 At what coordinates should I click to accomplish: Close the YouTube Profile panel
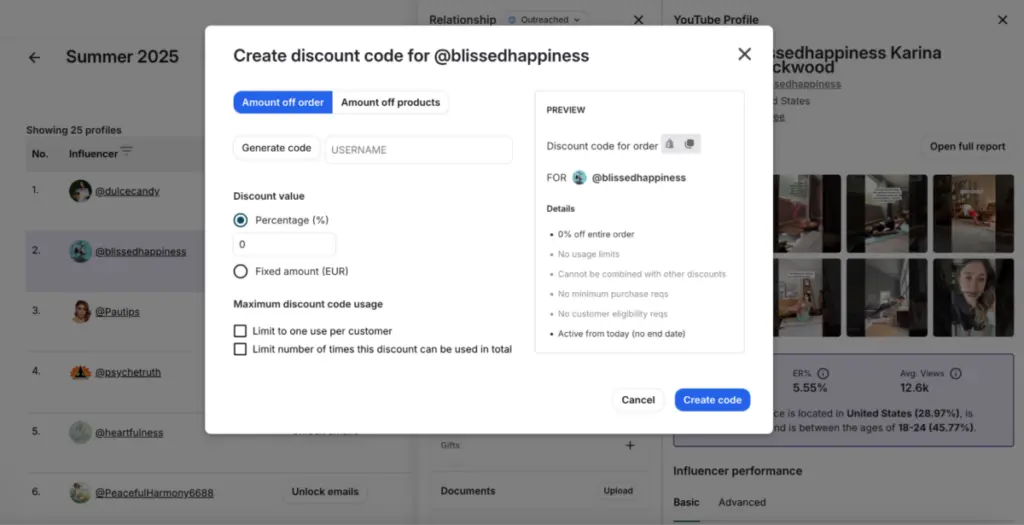pyautogui.click(x=1003, y=19)
